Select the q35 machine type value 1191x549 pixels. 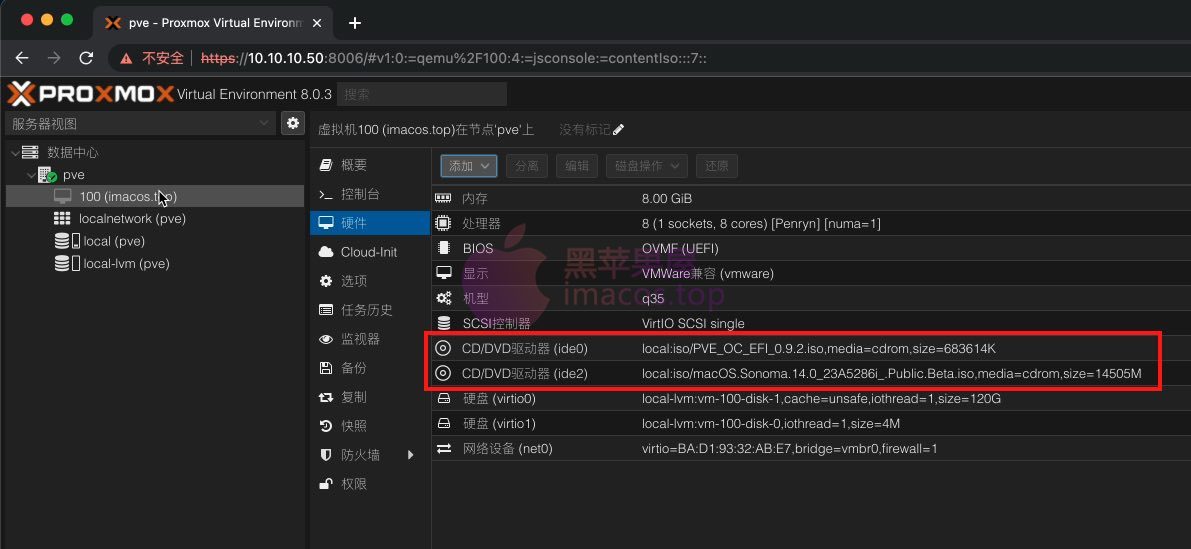[653, 298]
